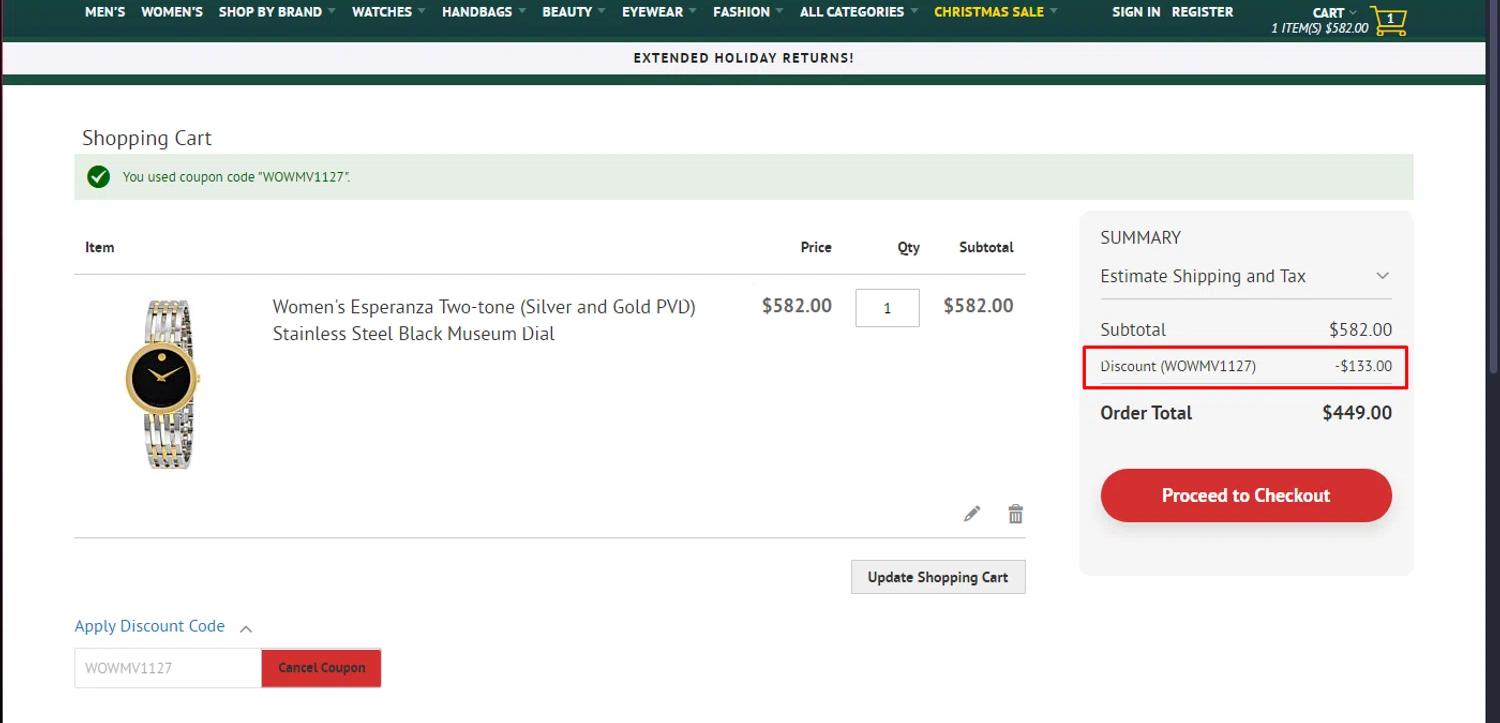Go to Women's category
Screen dimensions: 1500x723
coord(172,12)
